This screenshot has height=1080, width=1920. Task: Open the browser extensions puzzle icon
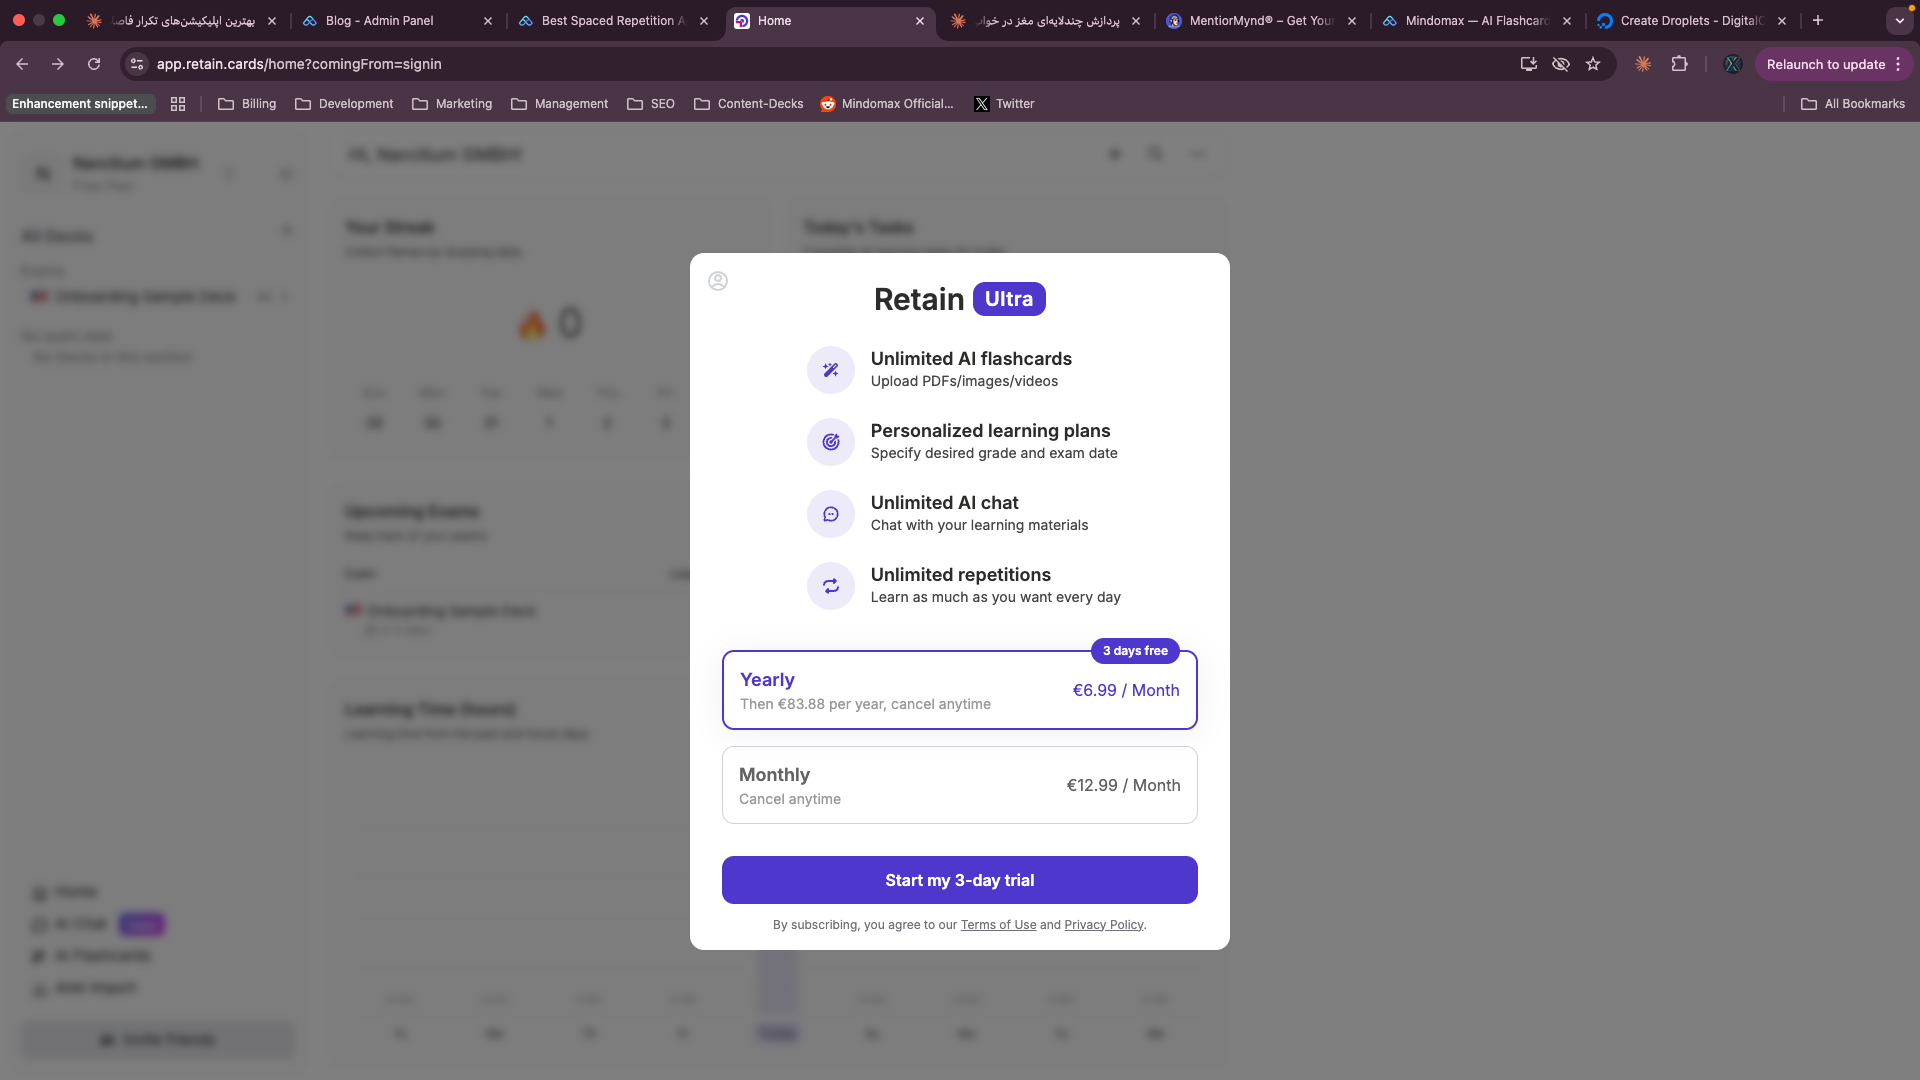coord(1679,64)
